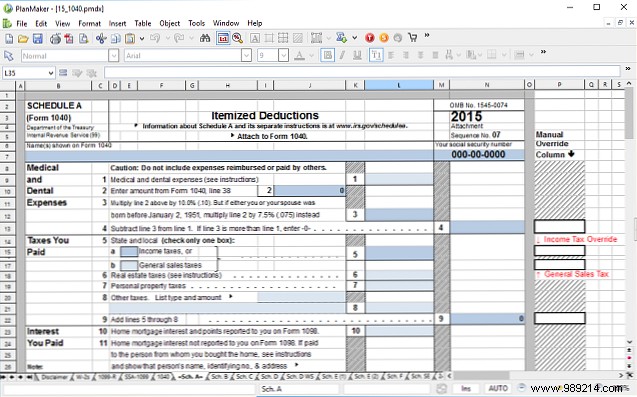
Task: Click the formula edit bar
Action: point(362,73)
